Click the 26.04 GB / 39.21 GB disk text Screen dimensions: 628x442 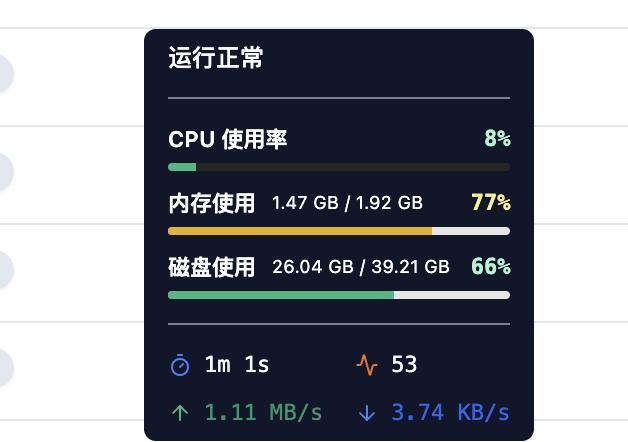(x=361, y=267)
